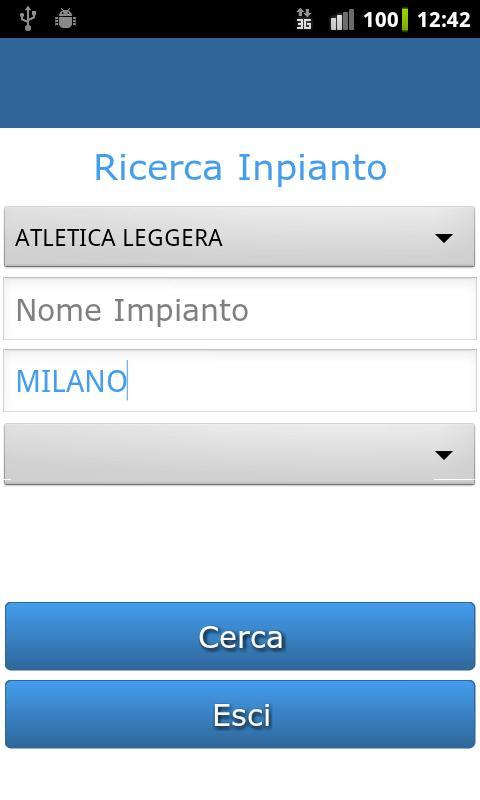Exit the app using the Esci button

[240, 714]
